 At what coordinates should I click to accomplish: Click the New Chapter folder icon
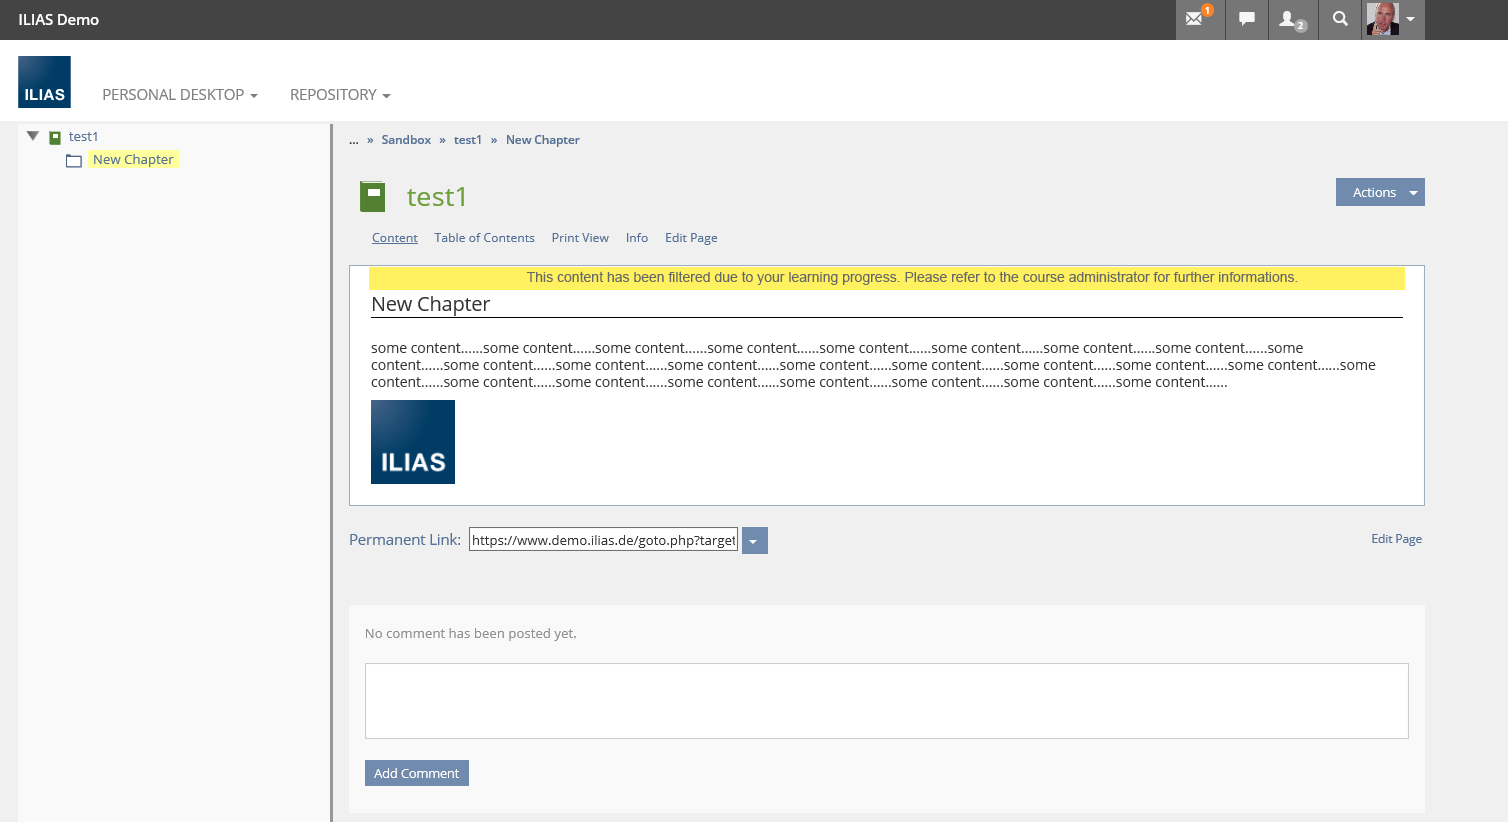74,161
